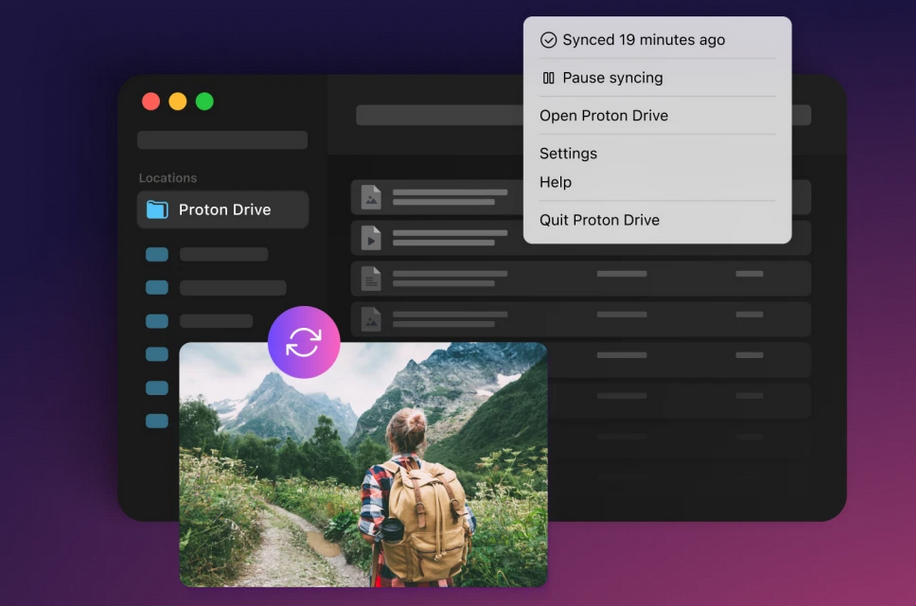916x606 pixels.
Task: Click the green maximize window button
Action: (x=204, y=102)
